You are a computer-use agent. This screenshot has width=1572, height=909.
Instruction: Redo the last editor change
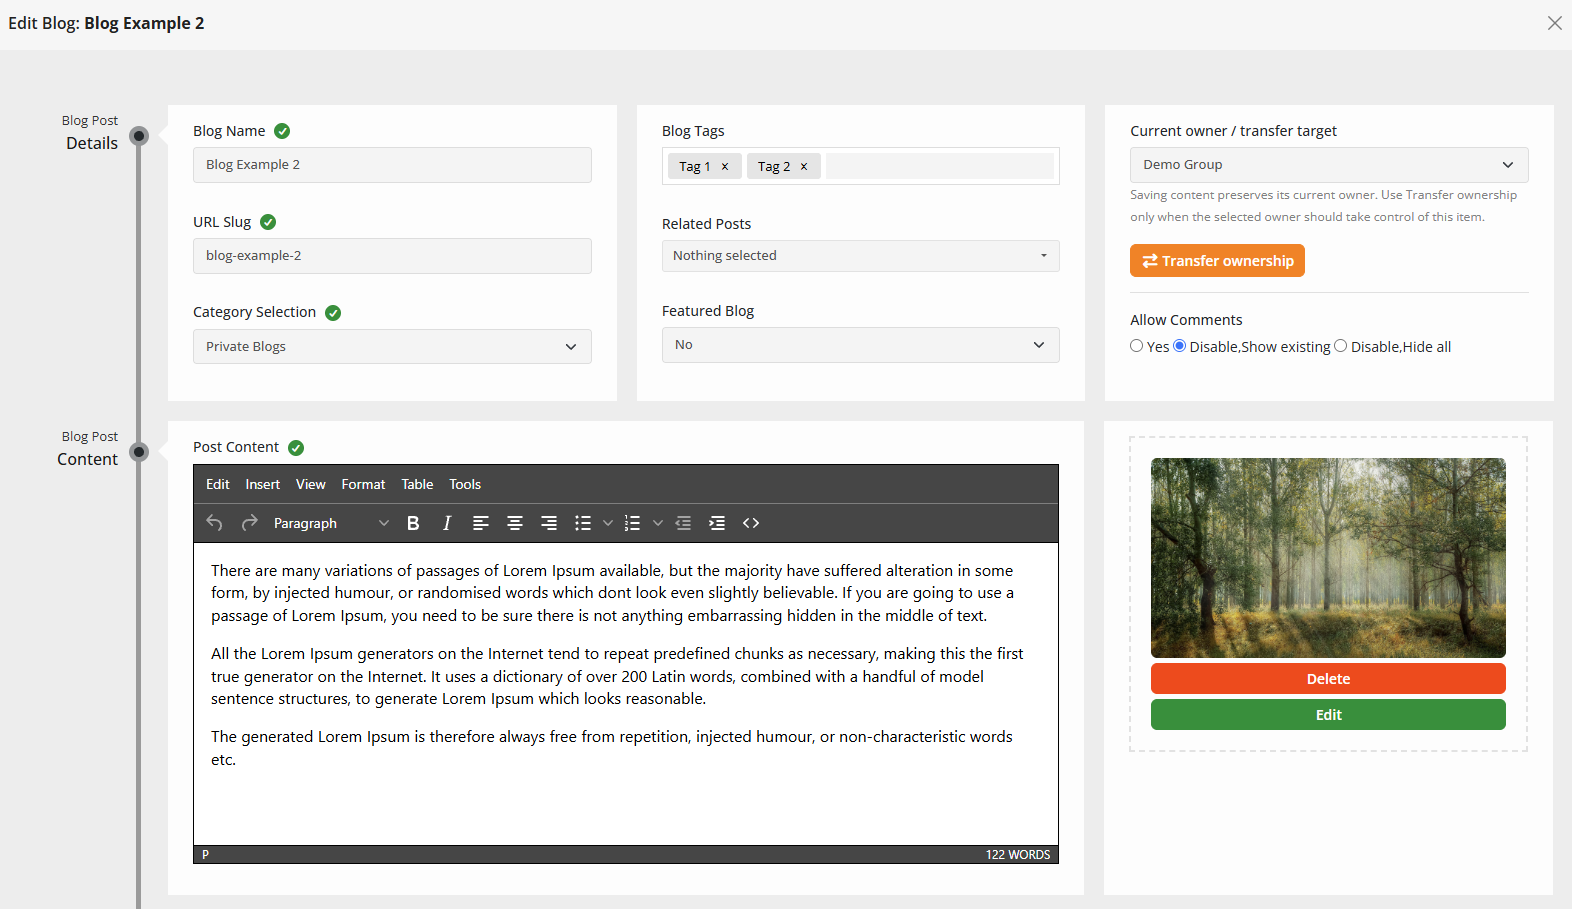click(250, 523)
